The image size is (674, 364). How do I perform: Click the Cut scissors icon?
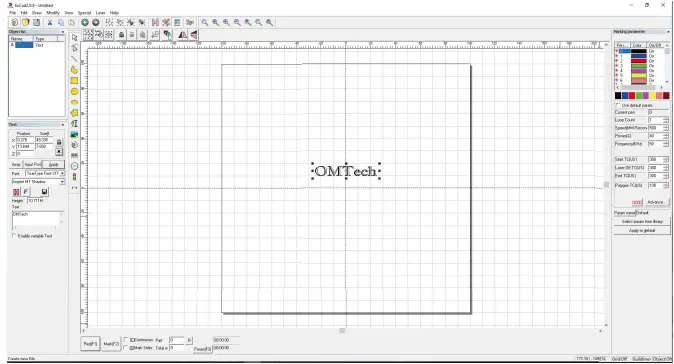pos(50,22)
